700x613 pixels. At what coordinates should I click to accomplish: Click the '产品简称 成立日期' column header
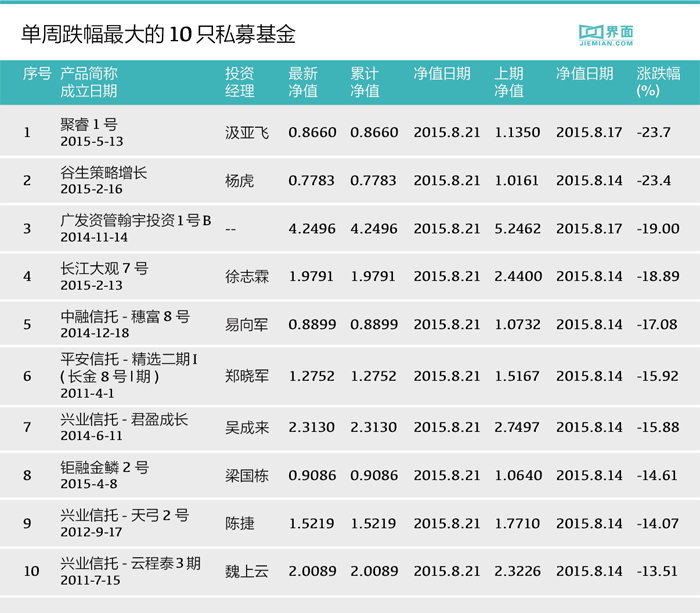click(89, 82)
